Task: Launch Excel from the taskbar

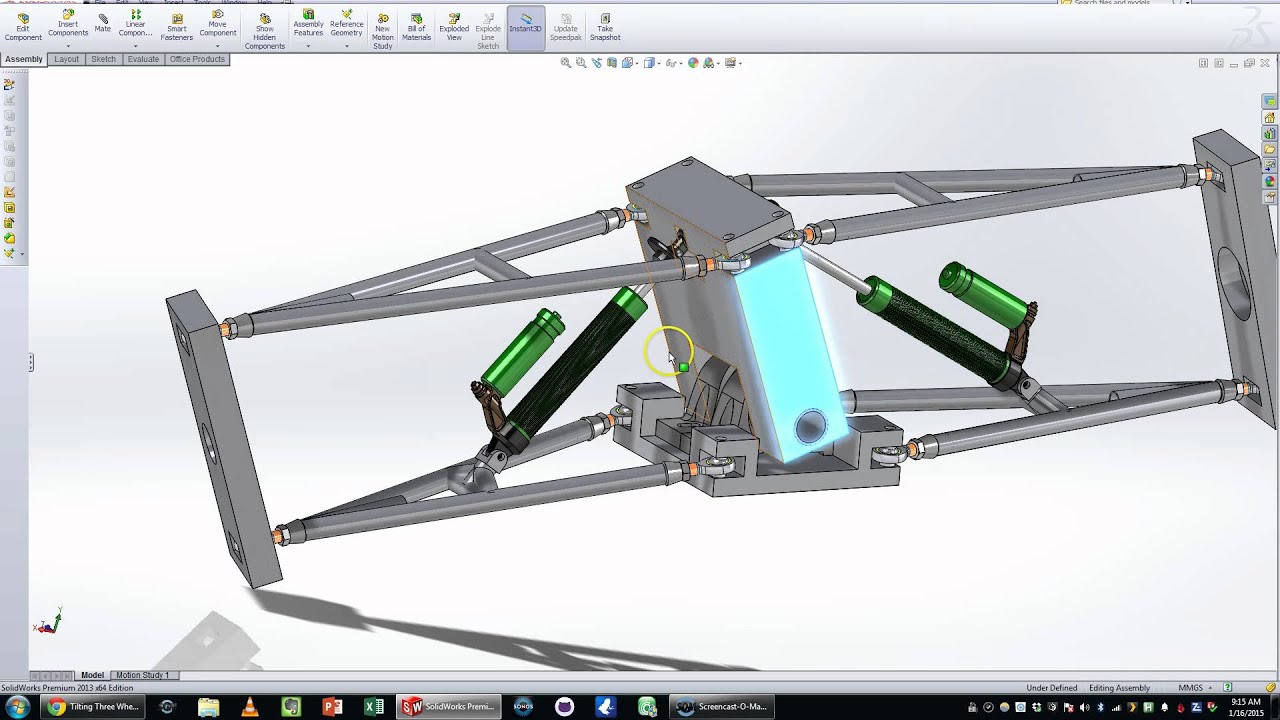Action: [x=373, y=707]
